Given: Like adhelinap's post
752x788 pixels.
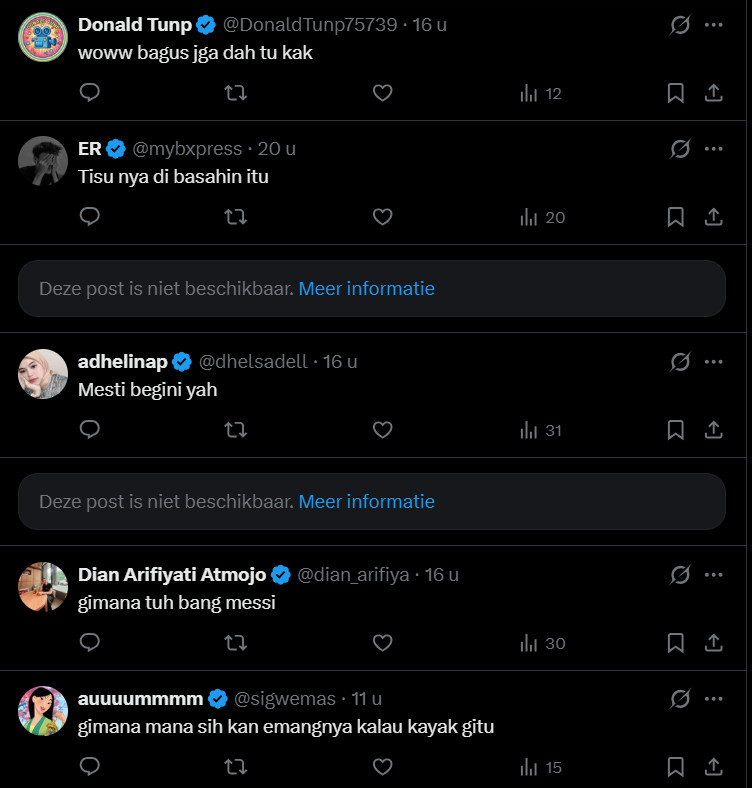Looking at the screenshot, I should [382, 430].
